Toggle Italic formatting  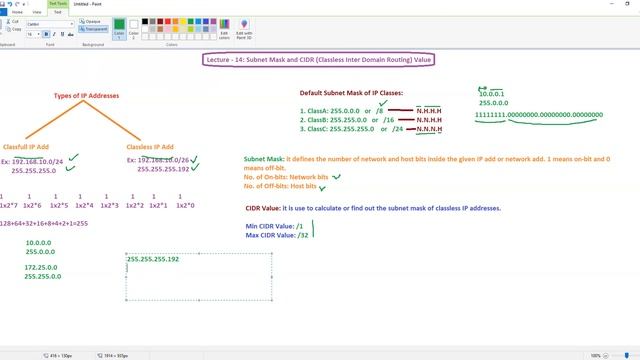click(54, 35)
